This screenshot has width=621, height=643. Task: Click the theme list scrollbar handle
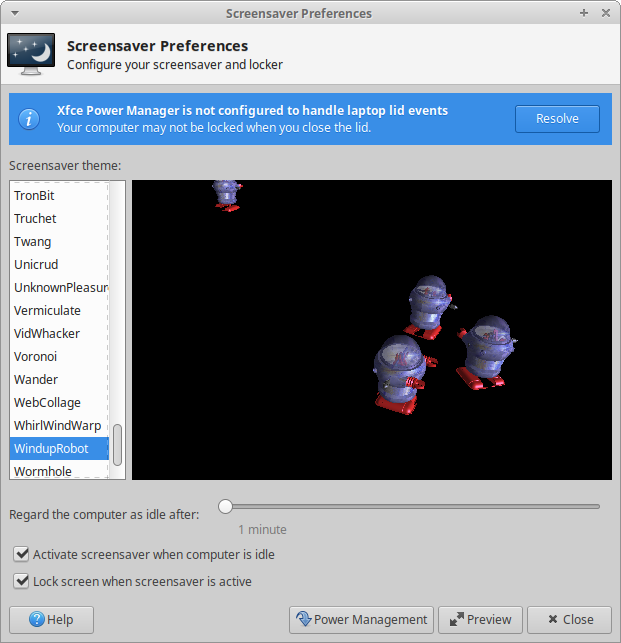click(117, 445)
